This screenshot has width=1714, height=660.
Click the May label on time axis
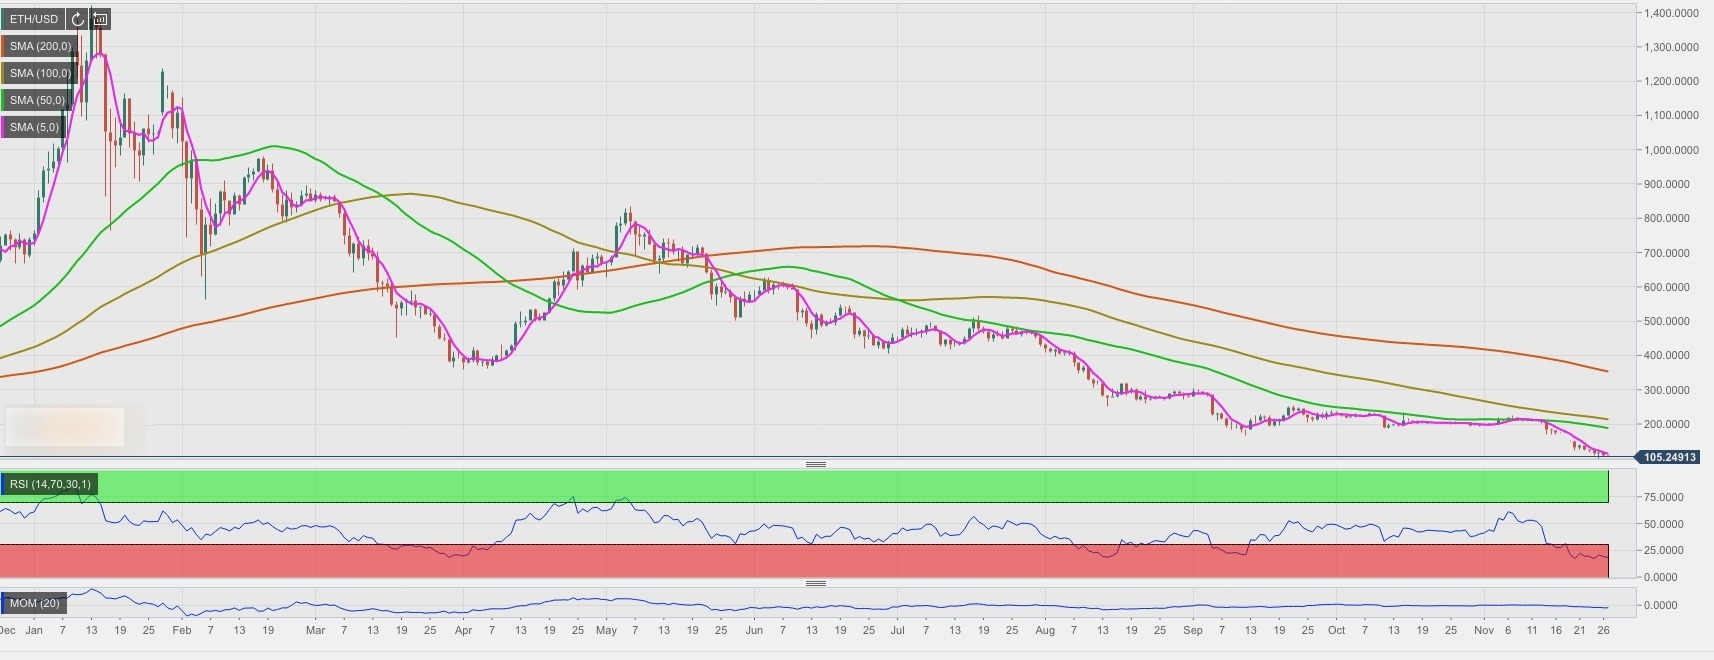(606, 630)
